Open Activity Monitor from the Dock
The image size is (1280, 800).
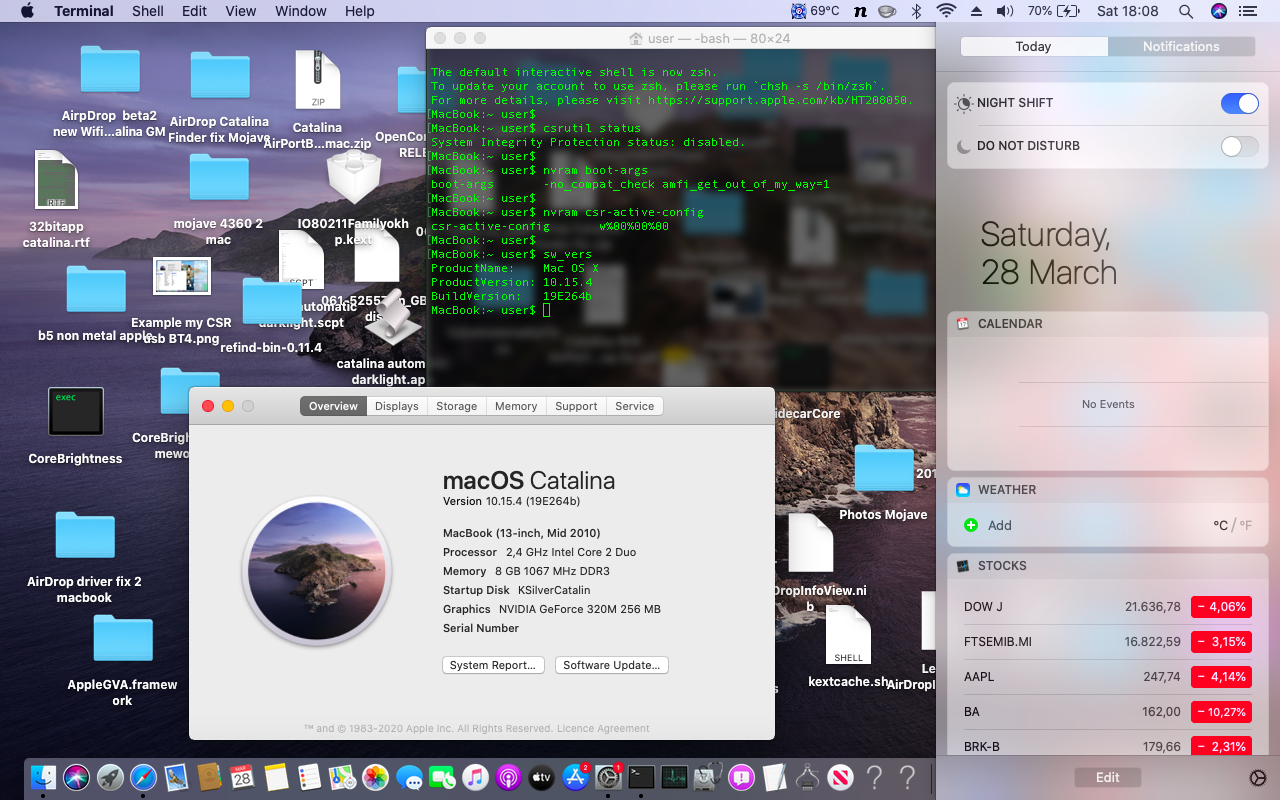pos(674,777)
